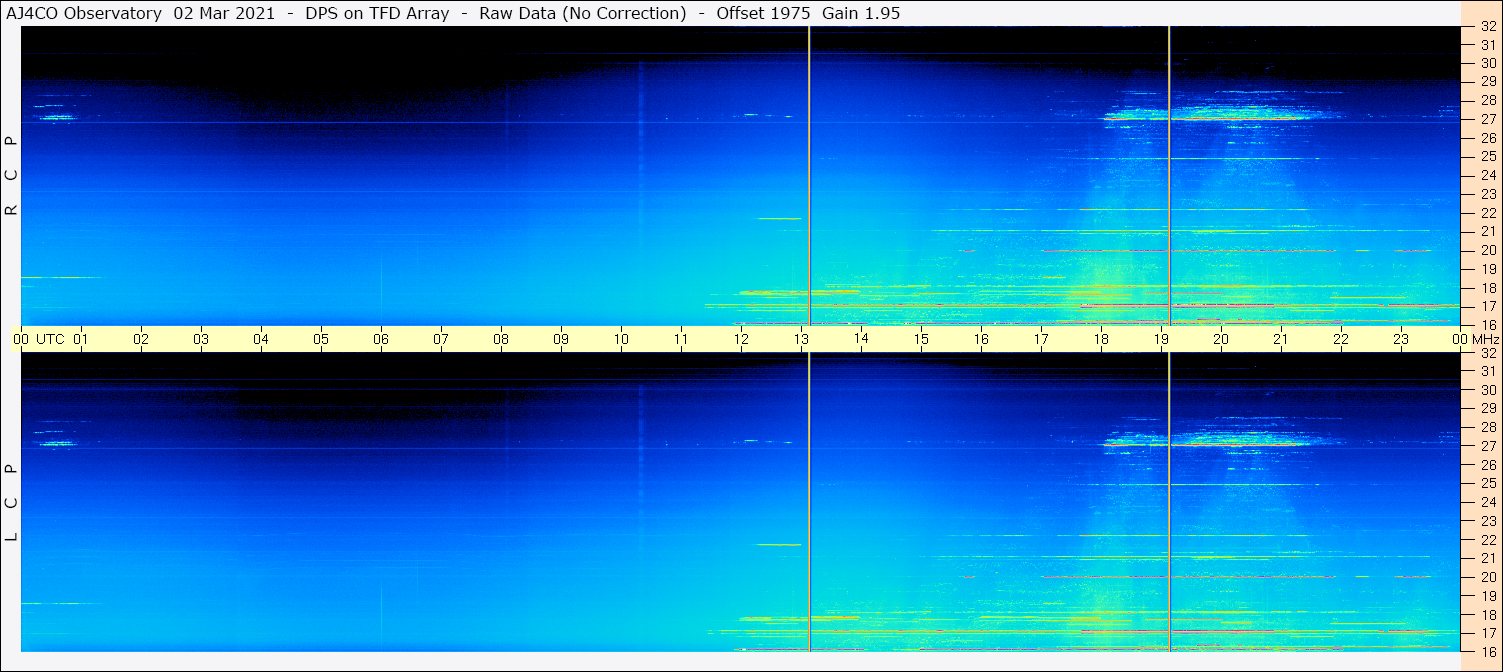Click the '00 UTC' label on time axis
Screen dimensions: 1503x672
[x=38, y=339]
